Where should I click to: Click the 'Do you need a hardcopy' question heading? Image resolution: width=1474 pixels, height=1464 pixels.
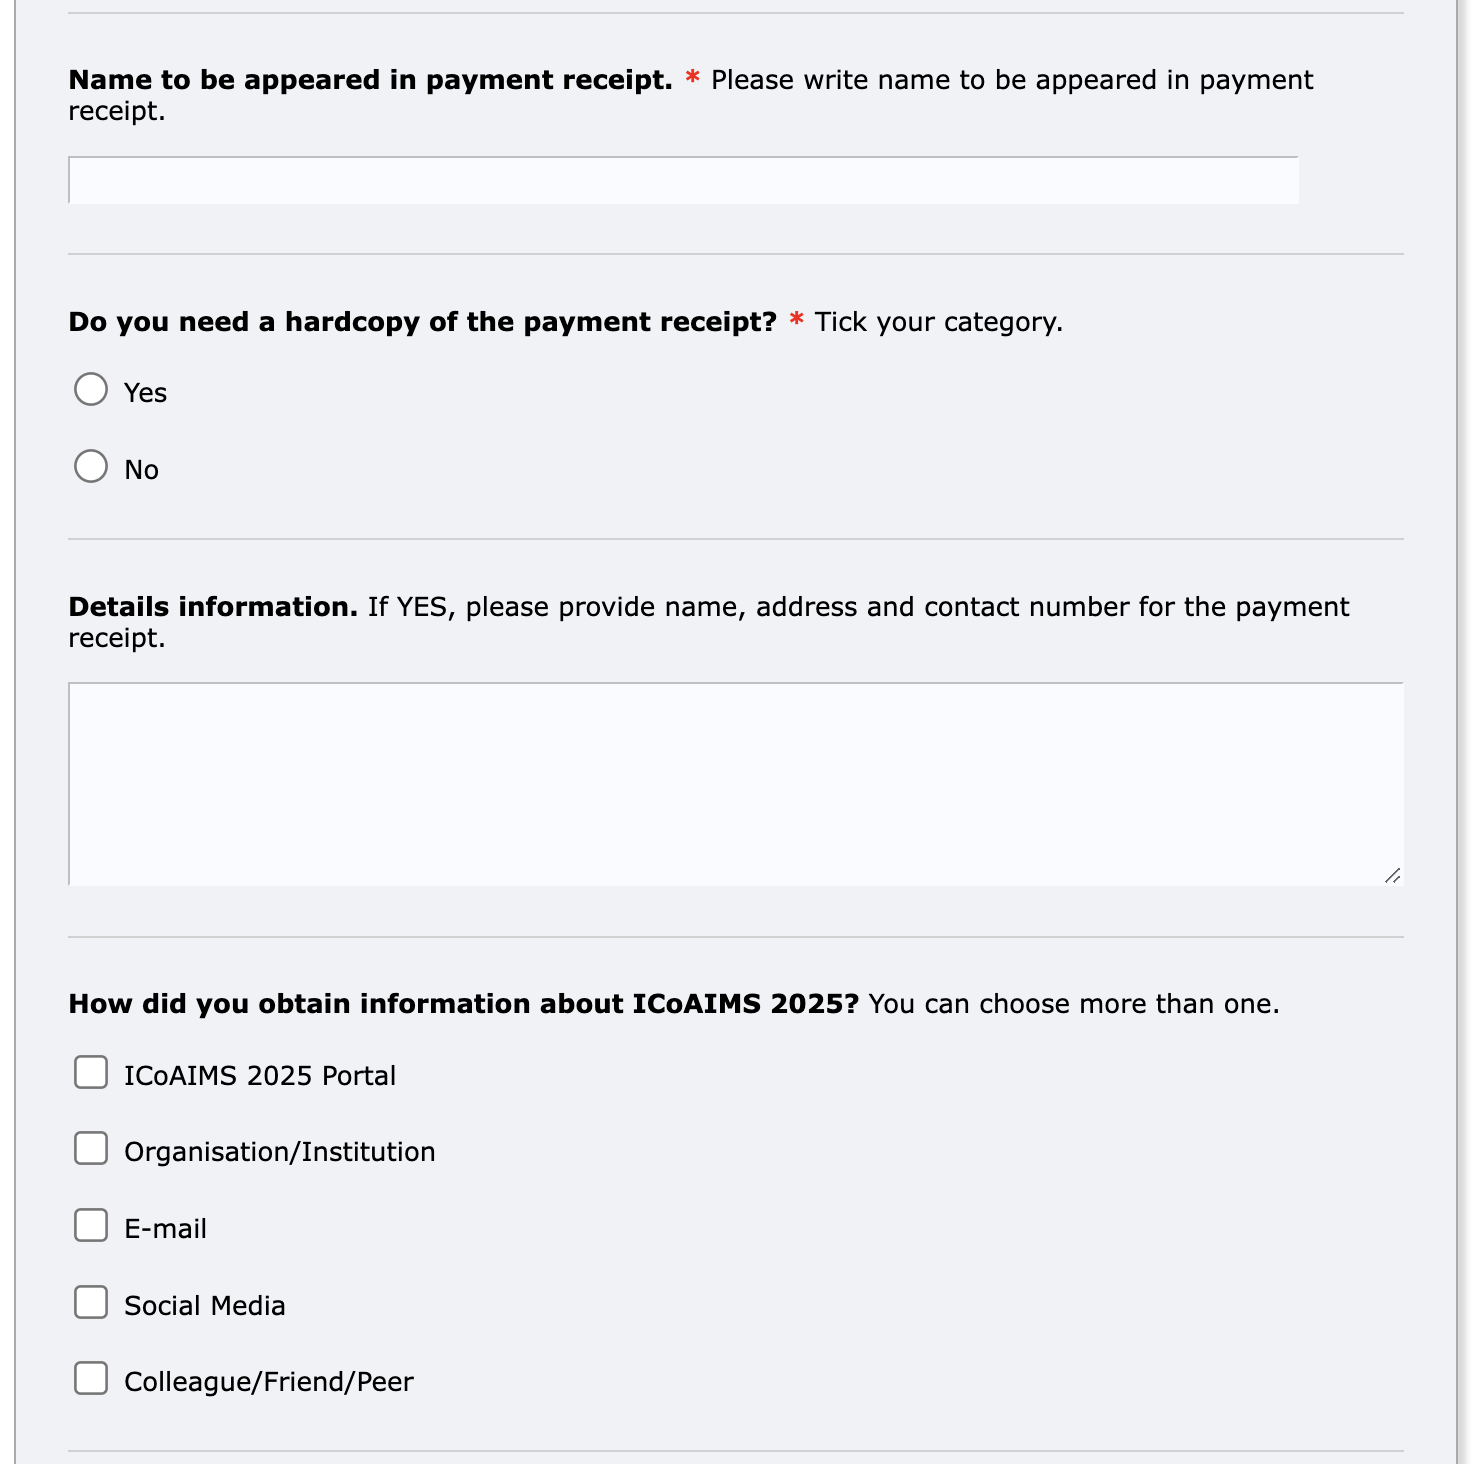point(422,322)
